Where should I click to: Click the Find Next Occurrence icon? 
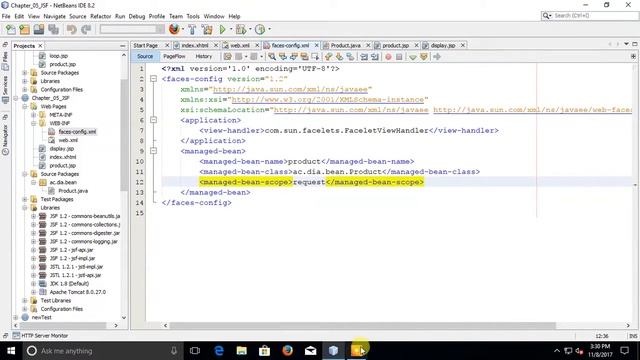(x=293, y=56)
